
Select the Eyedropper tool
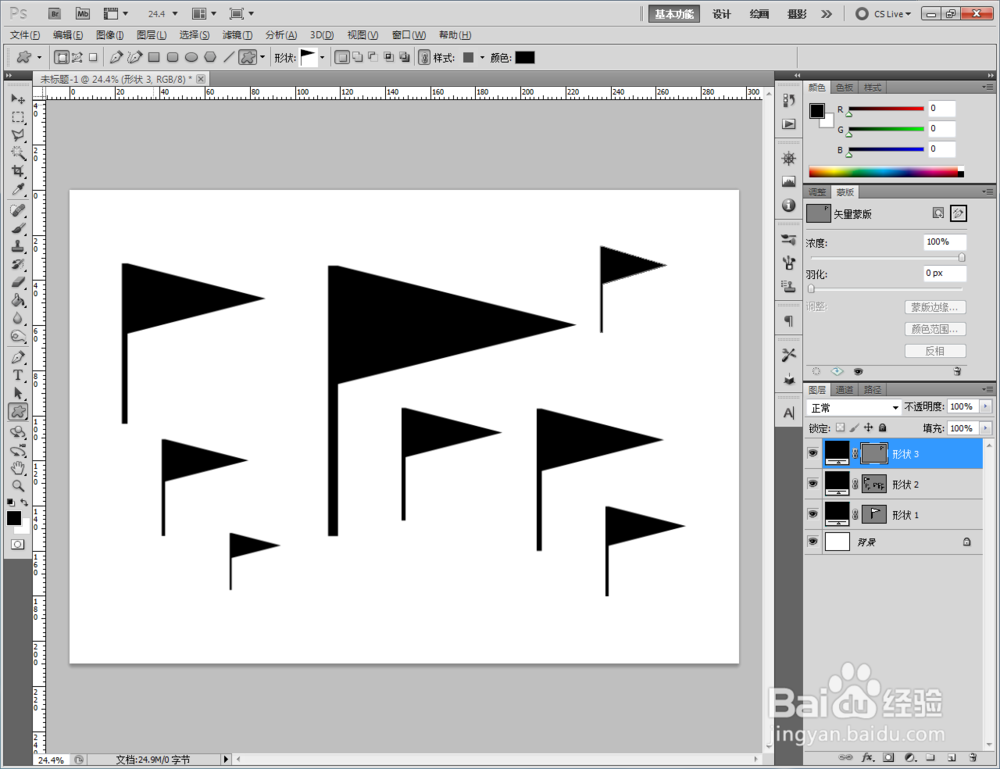(18, 189)
